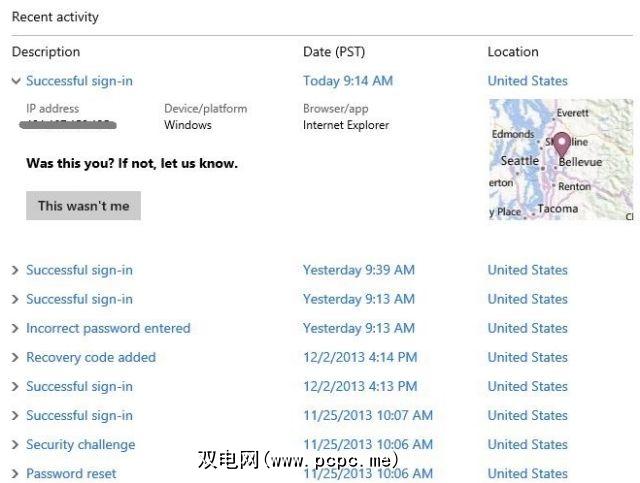
Task: Click United States in the Password reset row
Action: click(527, 474)
